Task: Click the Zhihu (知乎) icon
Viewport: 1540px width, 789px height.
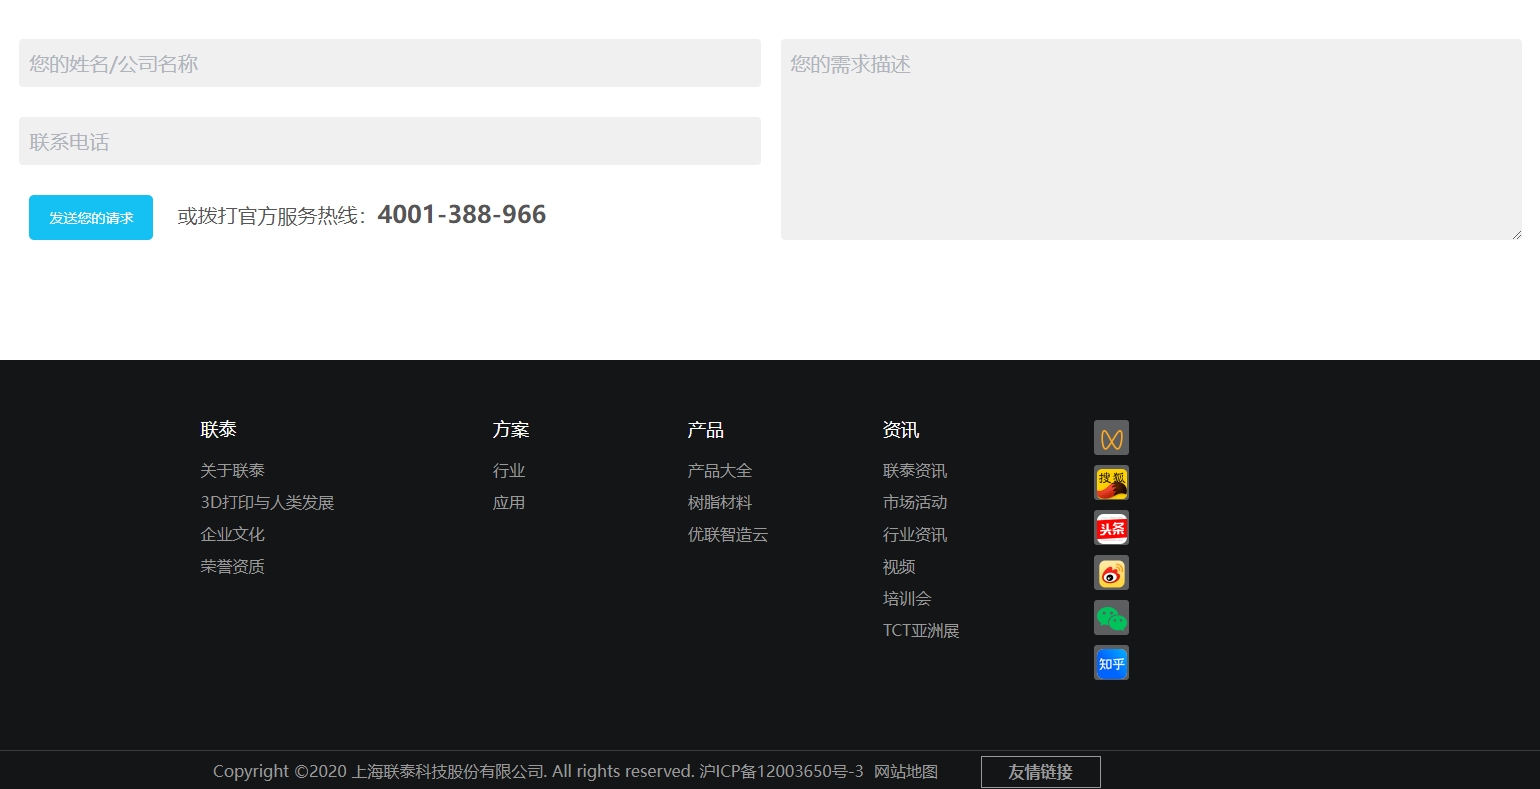Action: tap(1111, 662)
